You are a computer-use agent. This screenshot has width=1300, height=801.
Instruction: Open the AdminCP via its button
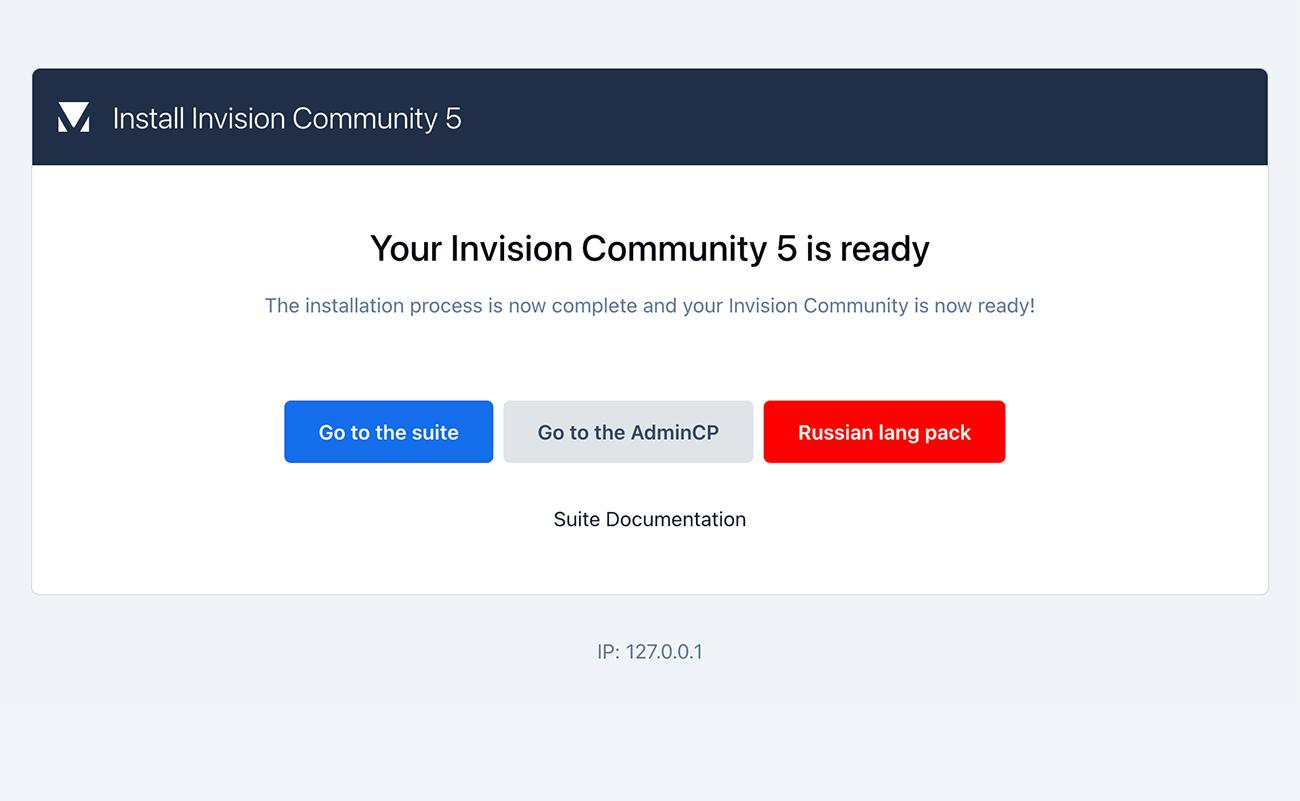pyautogui.click(x=628, y=432)
